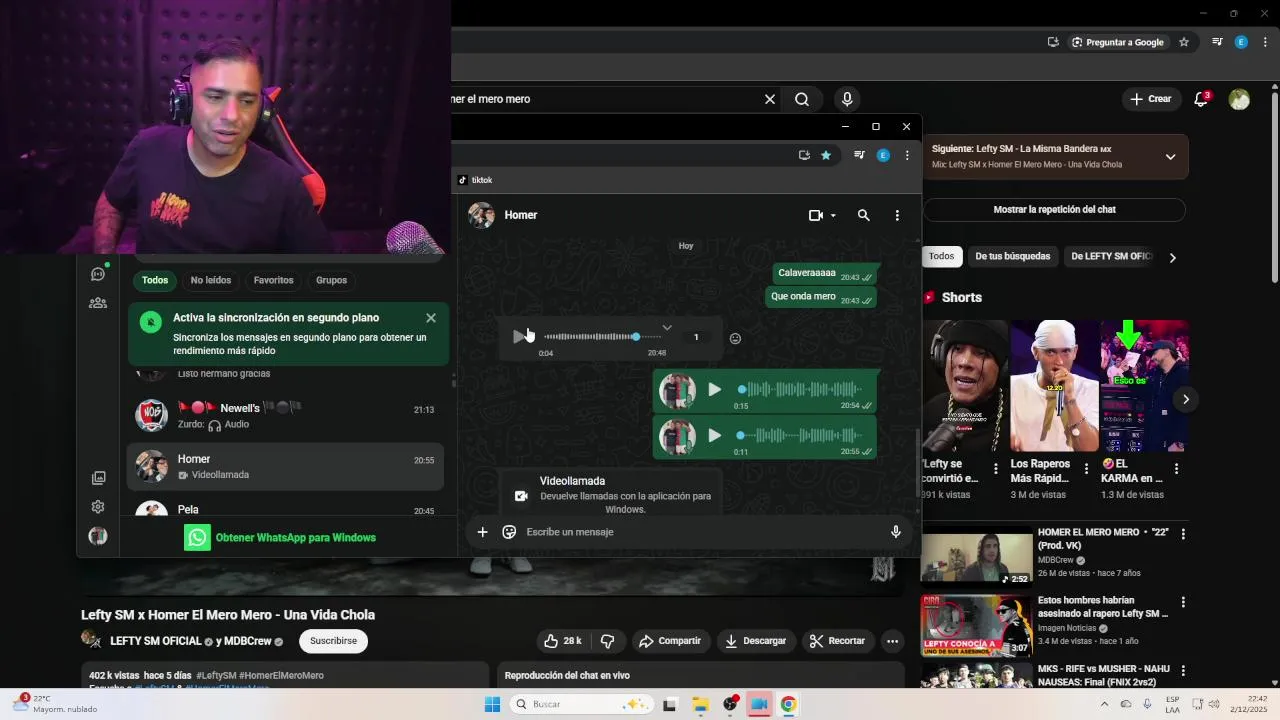This screenshot has height=720, width=1280.
Task: Open WhatsApp browser window's three-dot menu
Action: [907, 155]
